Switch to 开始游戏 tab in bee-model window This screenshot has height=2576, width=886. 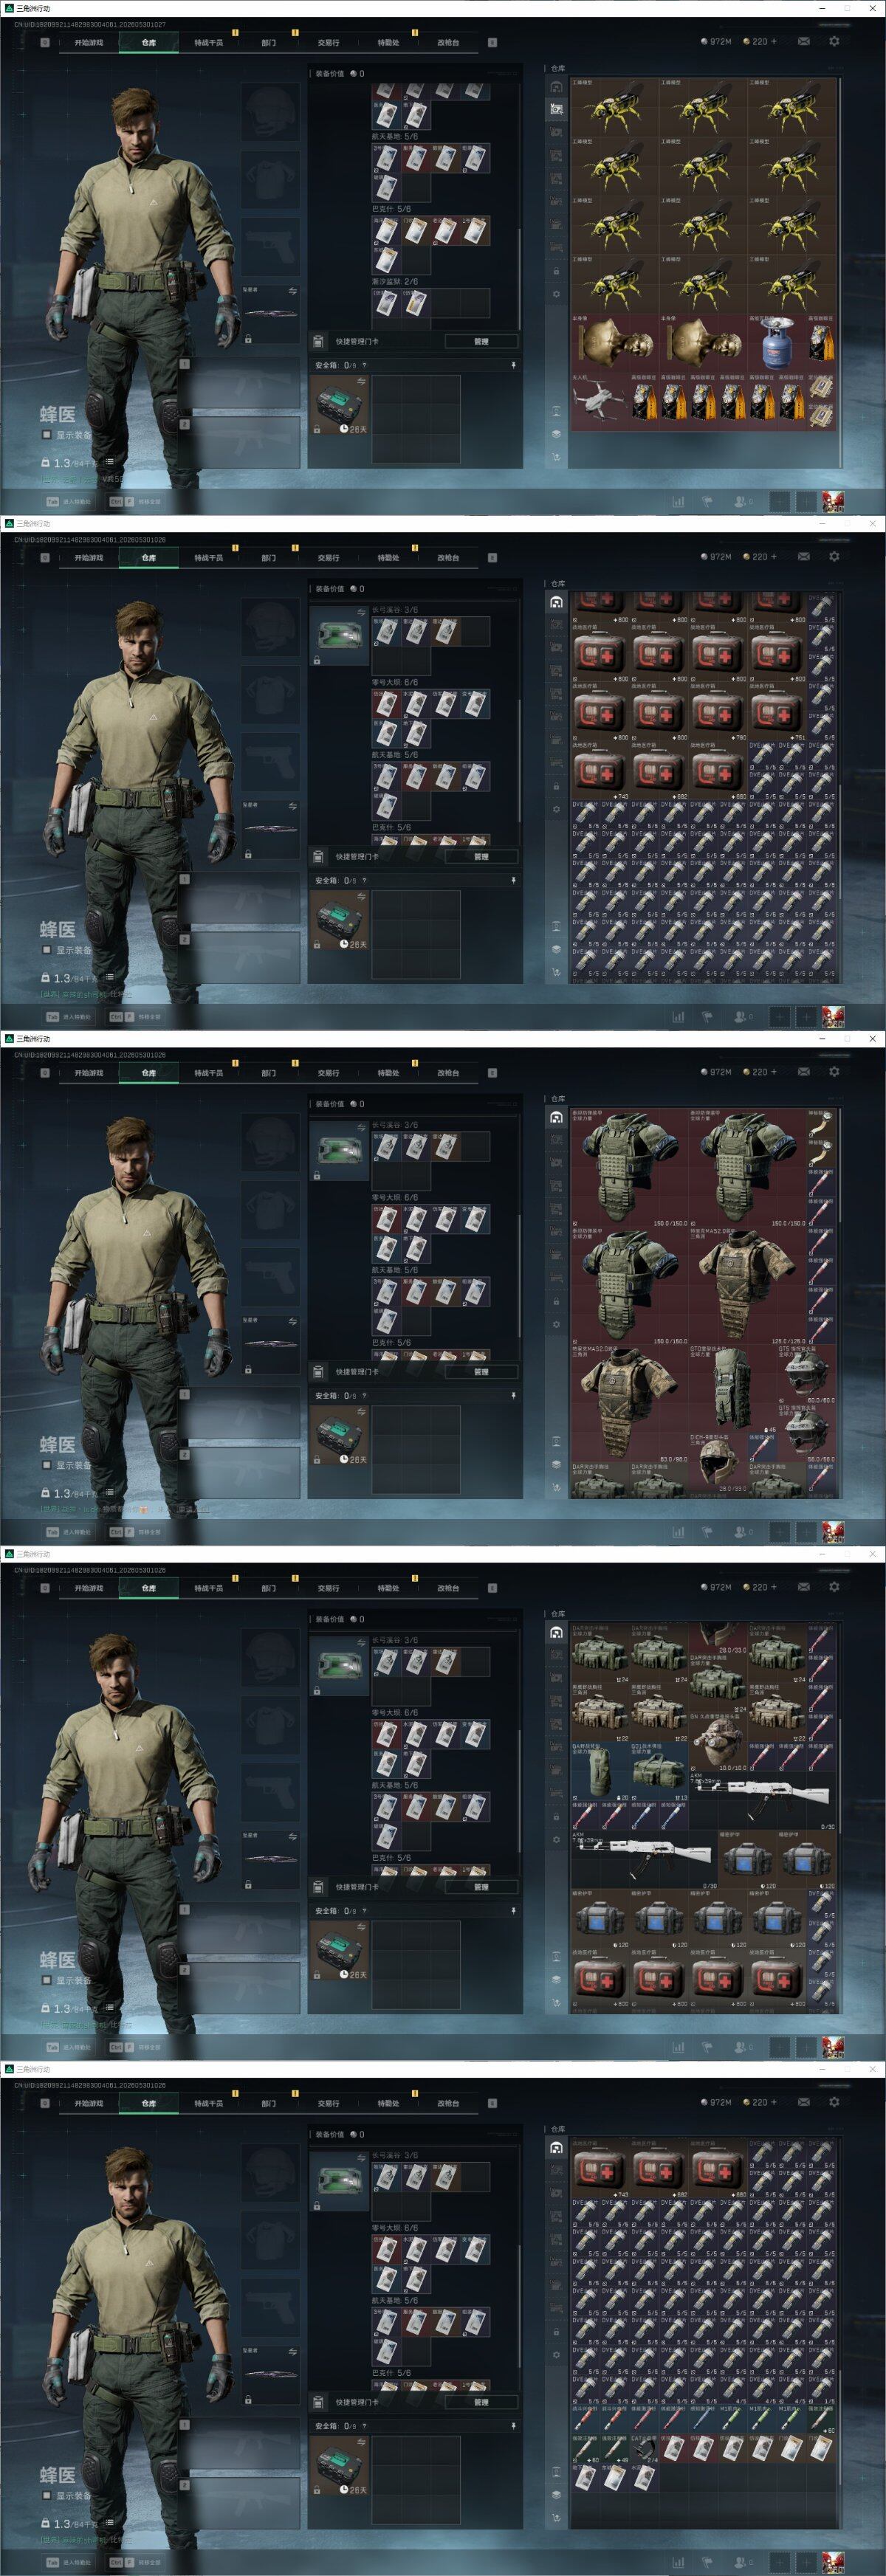(88, 42)
